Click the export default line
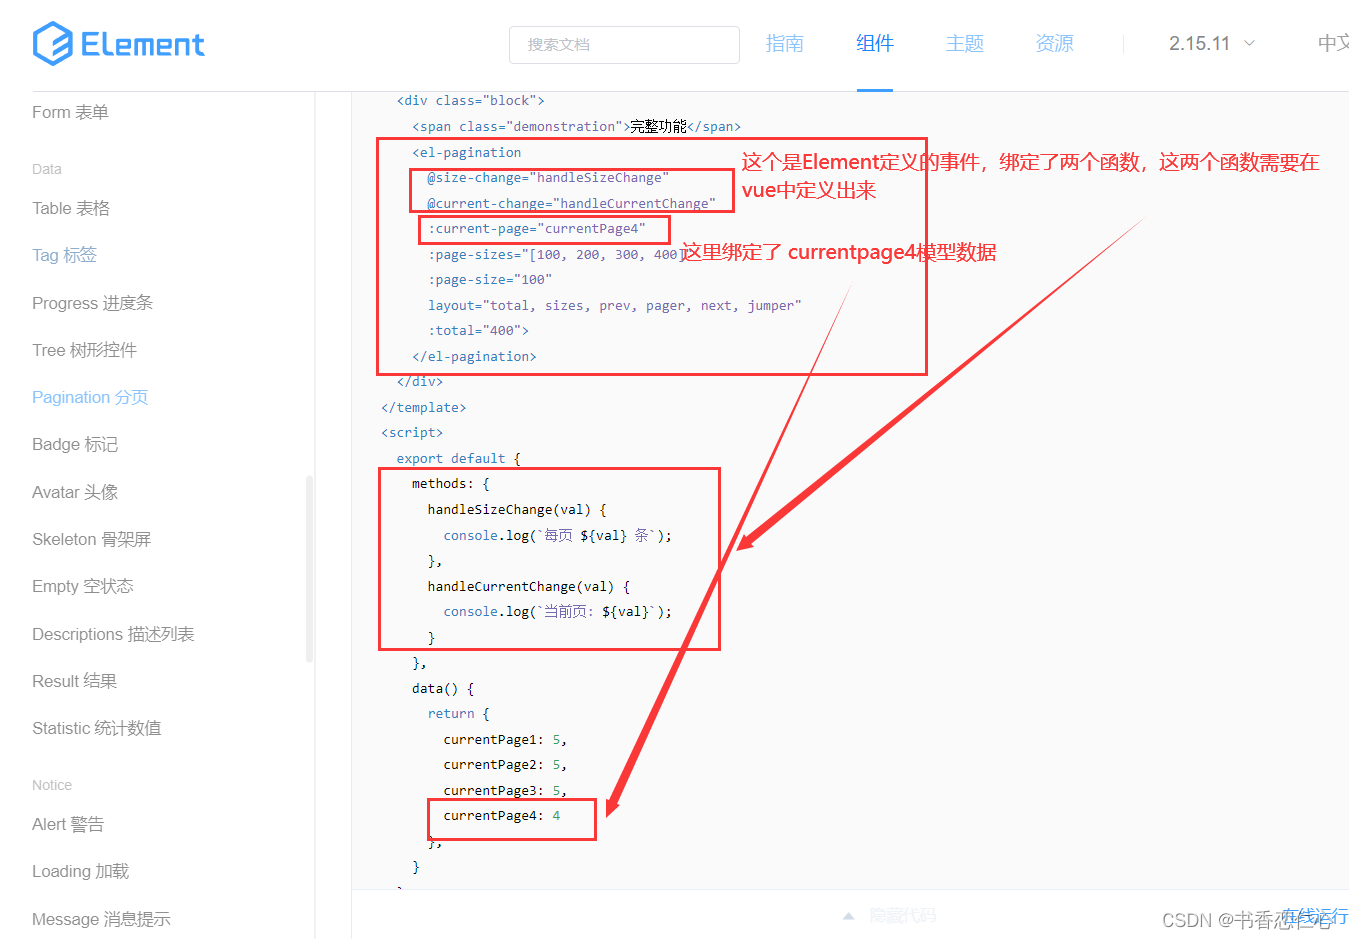The height and width of the screenshot is (939, 1349). tap(459, 459)
